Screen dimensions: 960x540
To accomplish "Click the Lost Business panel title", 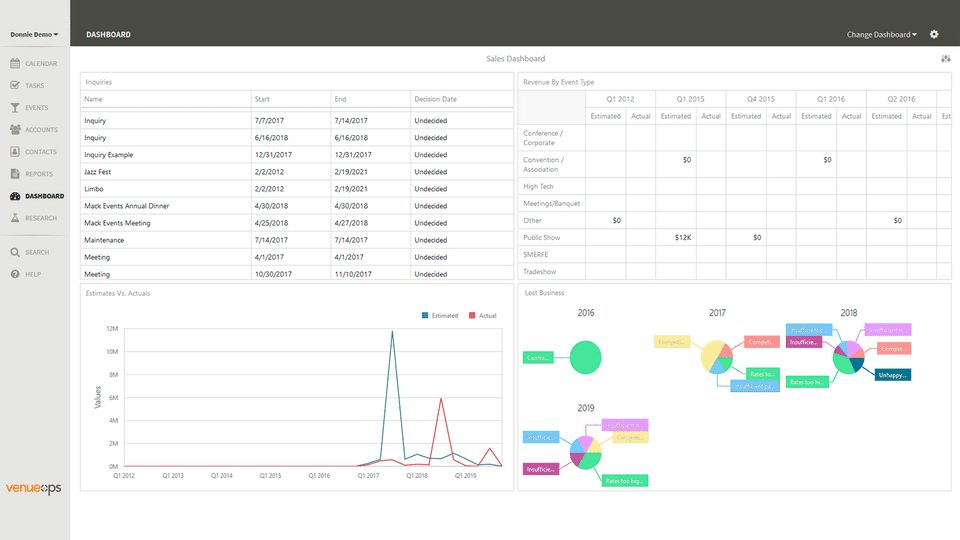I will (x=544, y=293).
